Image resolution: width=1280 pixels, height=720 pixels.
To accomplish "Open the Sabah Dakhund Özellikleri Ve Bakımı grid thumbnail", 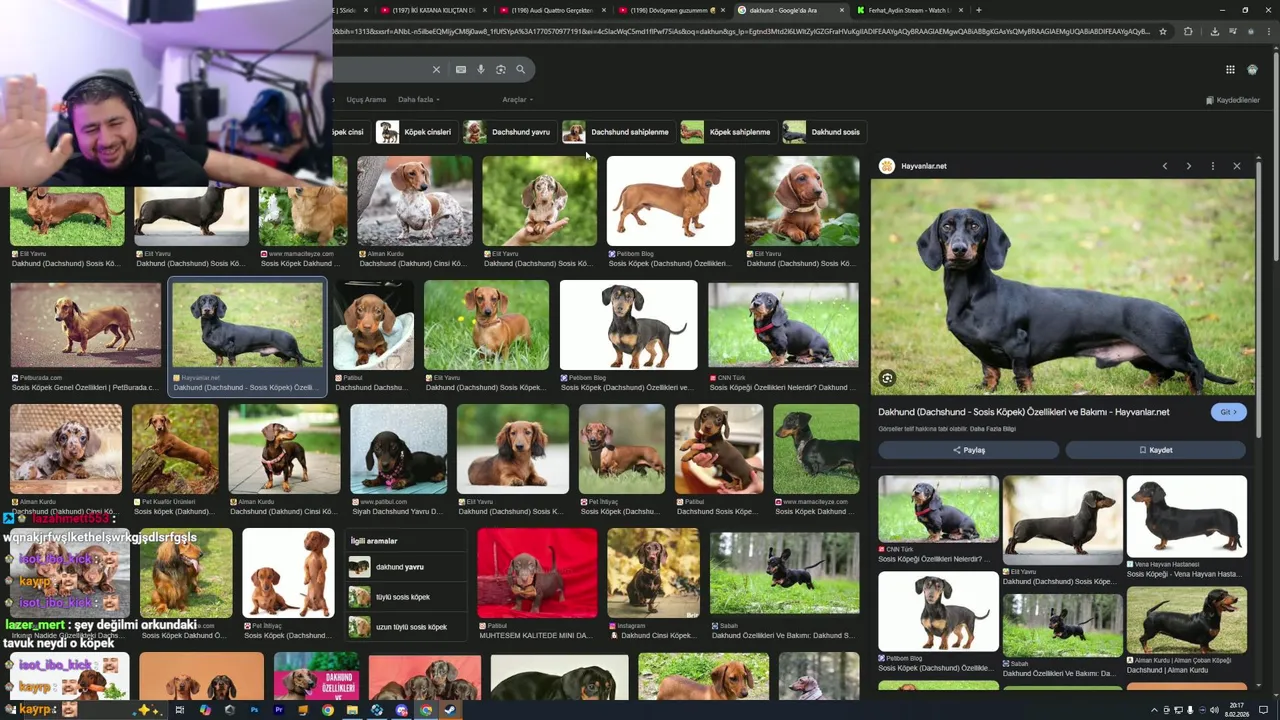I will 784,573.
